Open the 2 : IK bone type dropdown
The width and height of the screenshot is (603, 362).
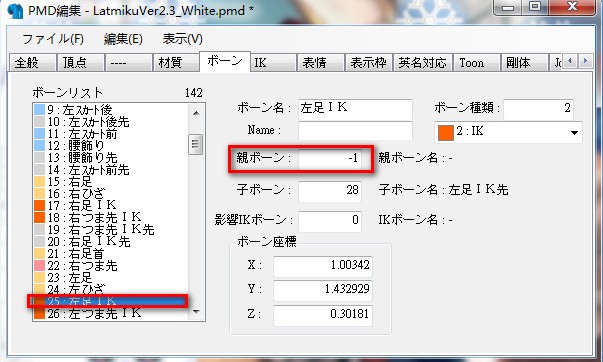pos(508,132)
